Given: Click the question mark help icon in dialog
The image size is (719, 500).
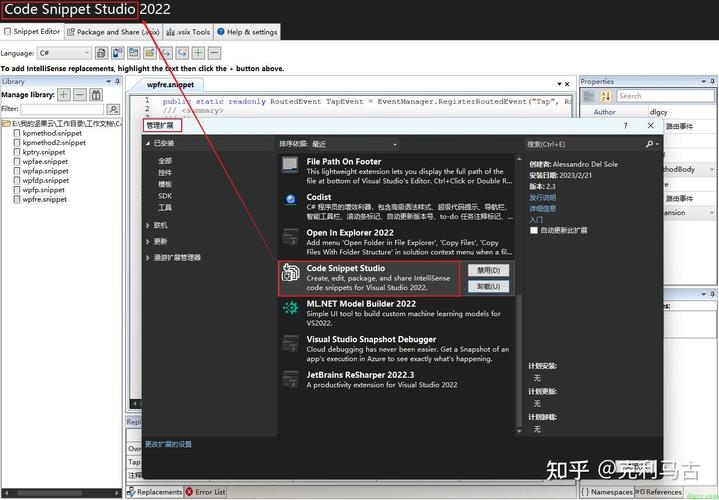Looking at the screenshot, I should click(625, 125).
